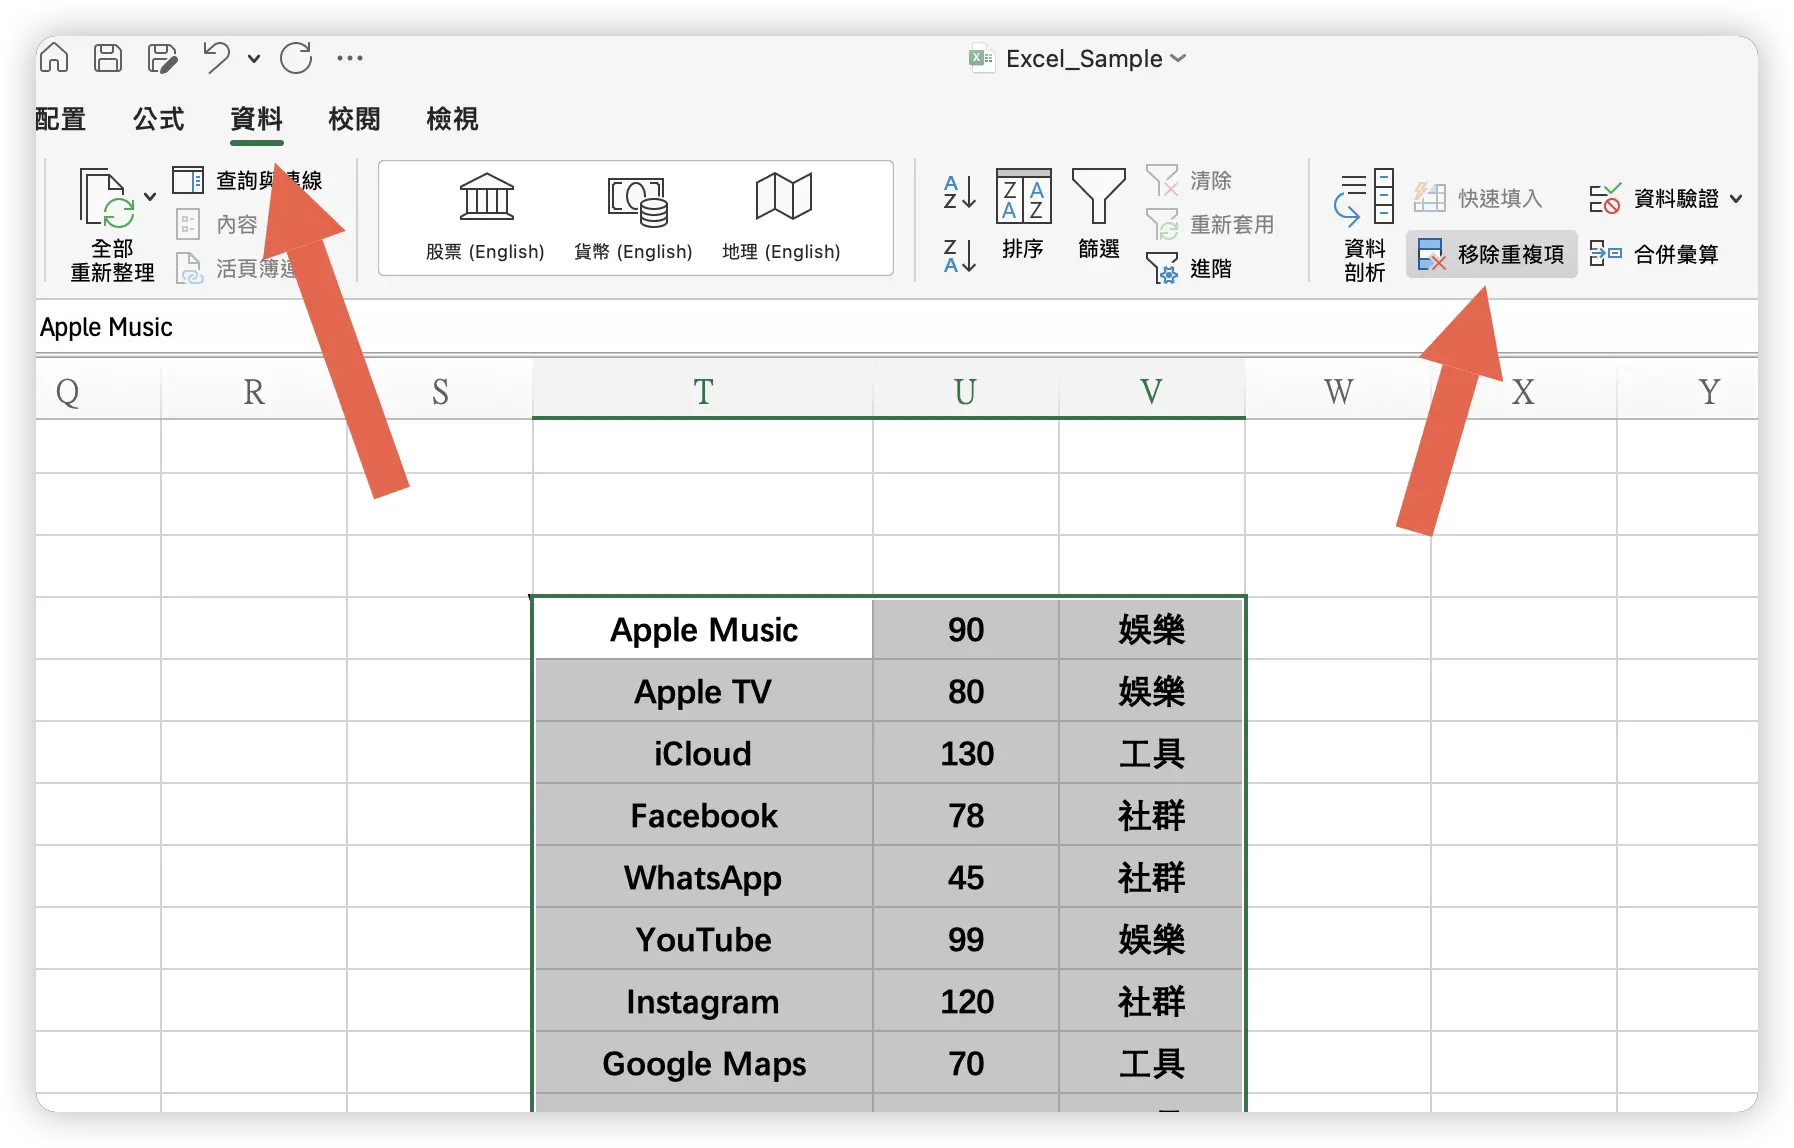Click 快速填入 flash fill
This screenshot has height=1148, width=1794.
[x=1478, y=198]
